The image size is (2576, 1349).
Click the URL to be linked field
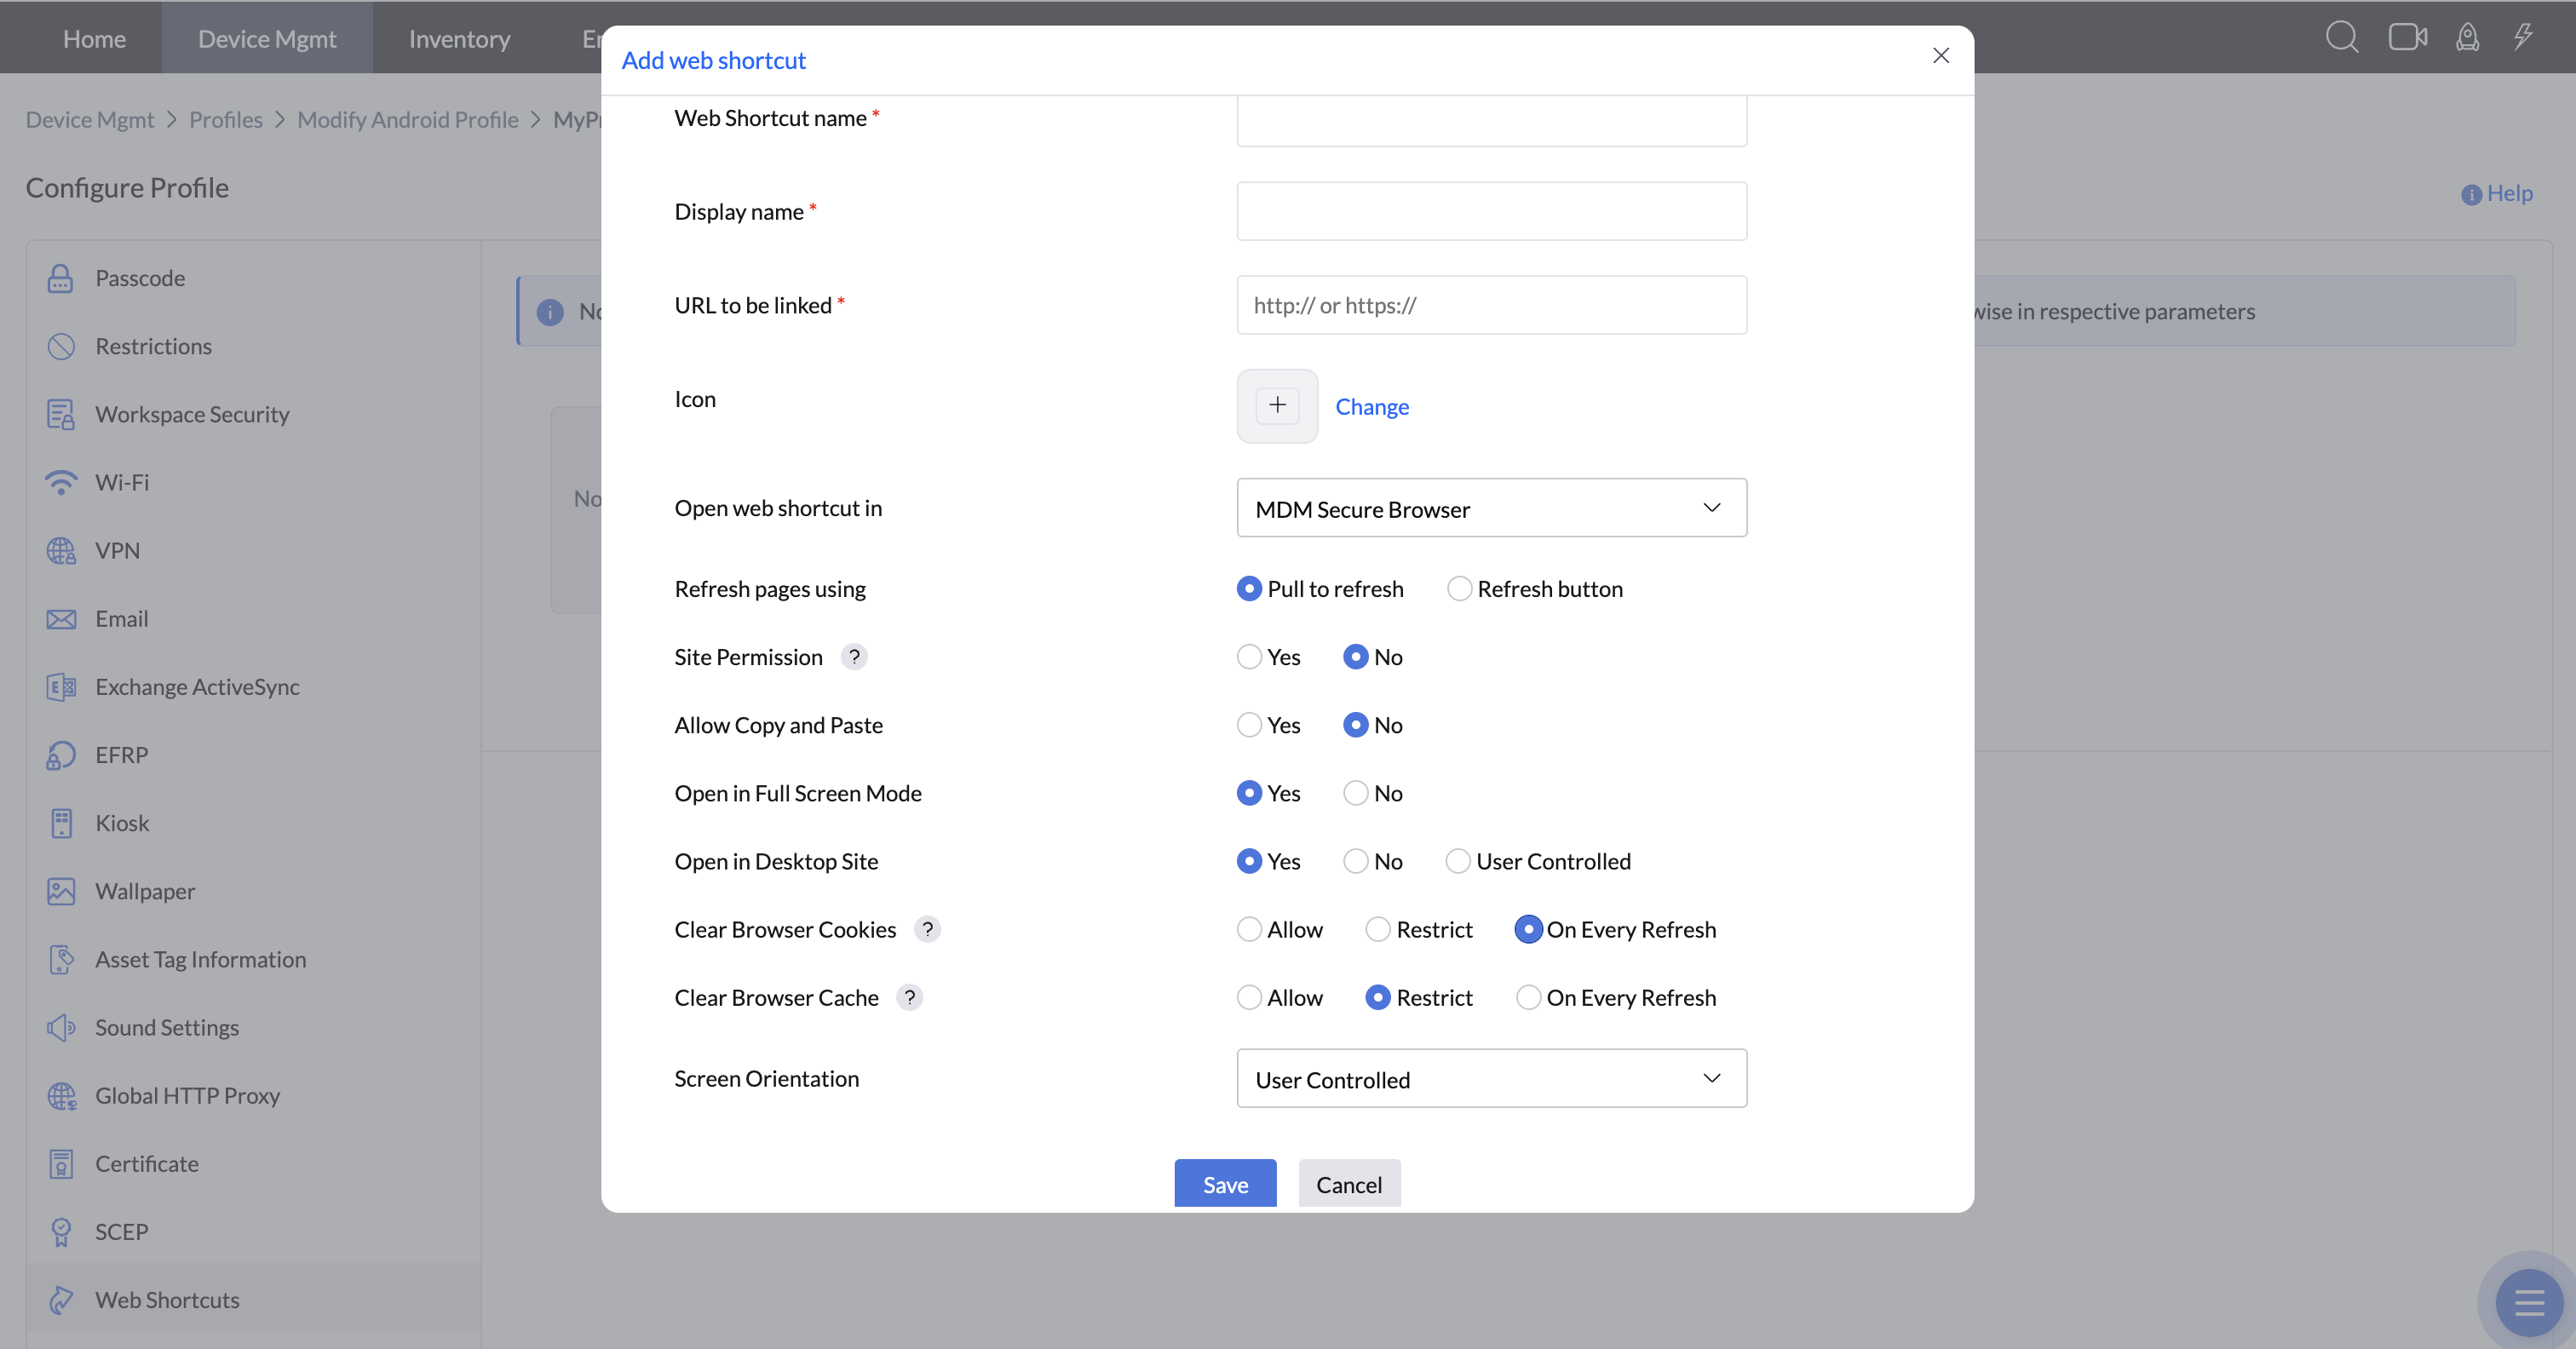pos(1491,305)
